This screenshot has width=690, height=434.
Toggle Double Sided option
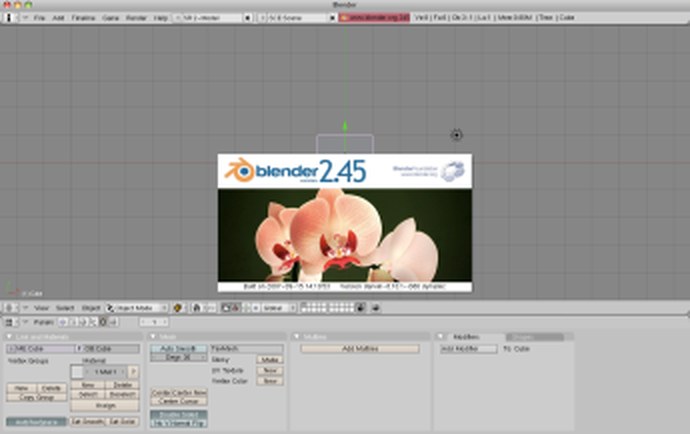(x=179, y=415)
